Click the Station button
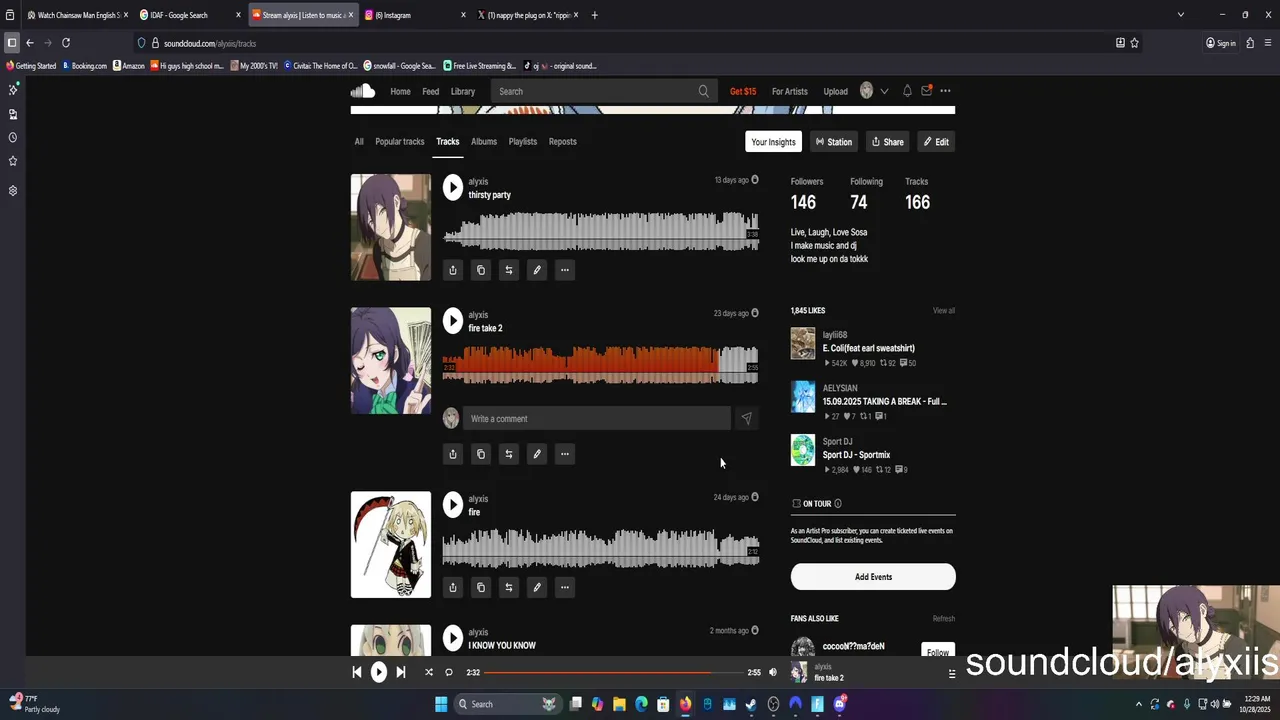 coord(834,142)
